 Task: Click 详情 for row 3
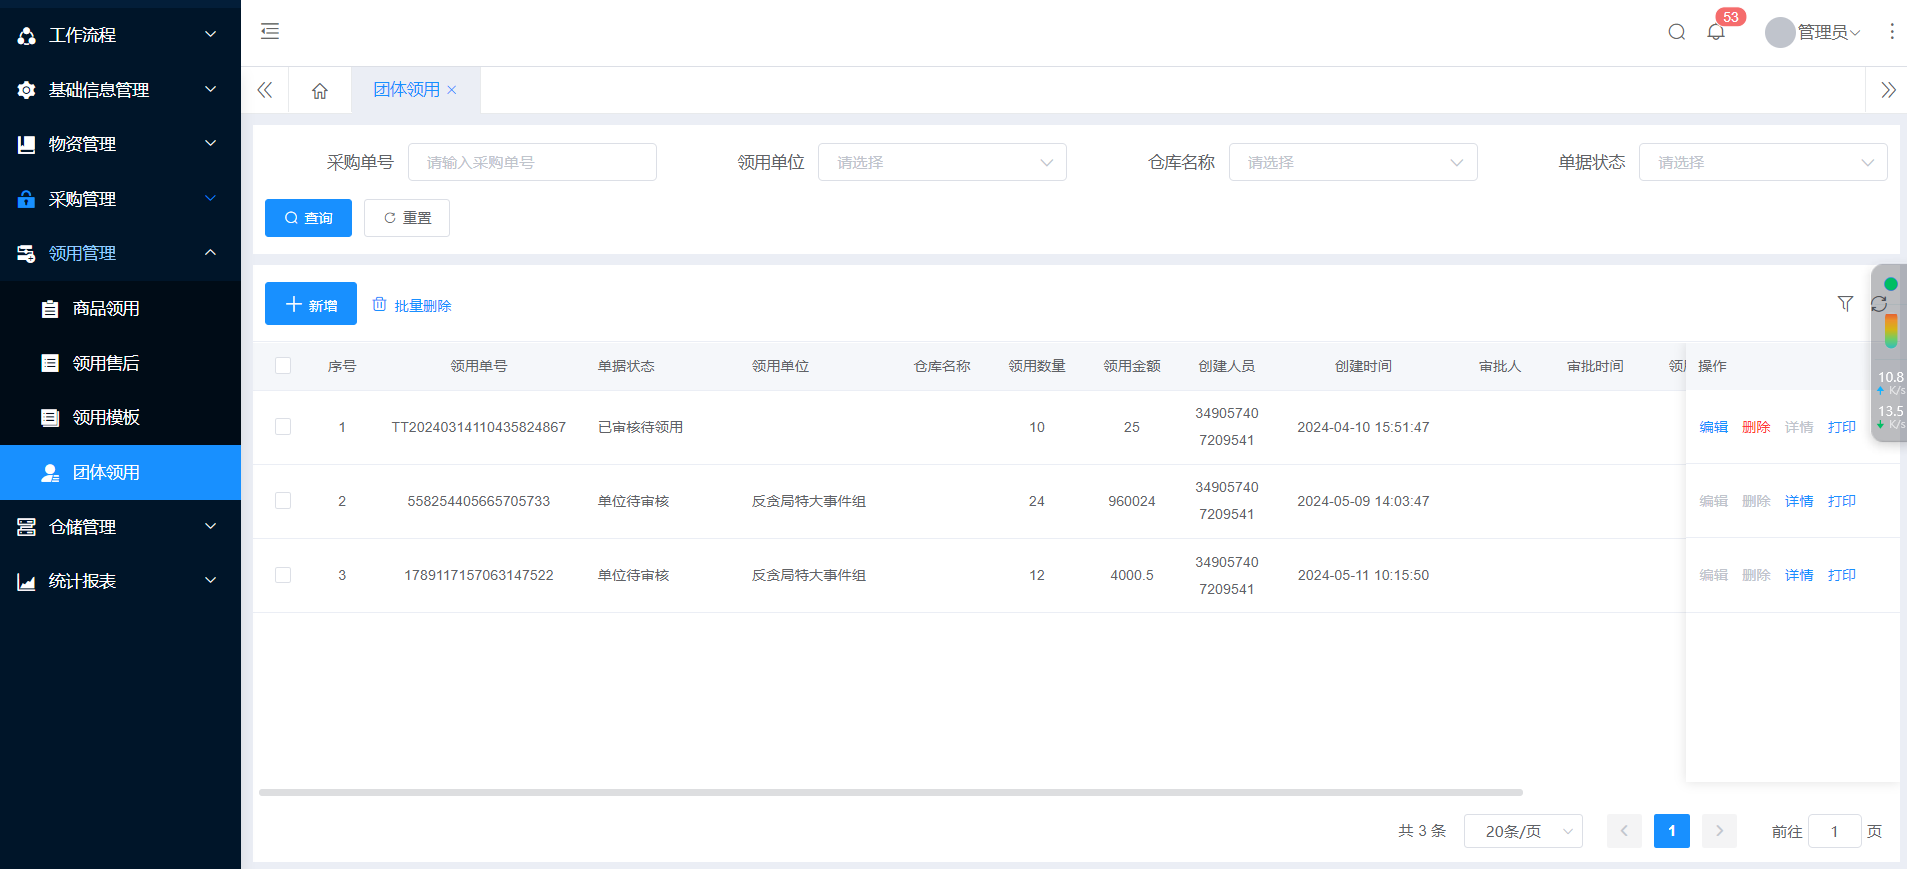[x=1799, y=575]
